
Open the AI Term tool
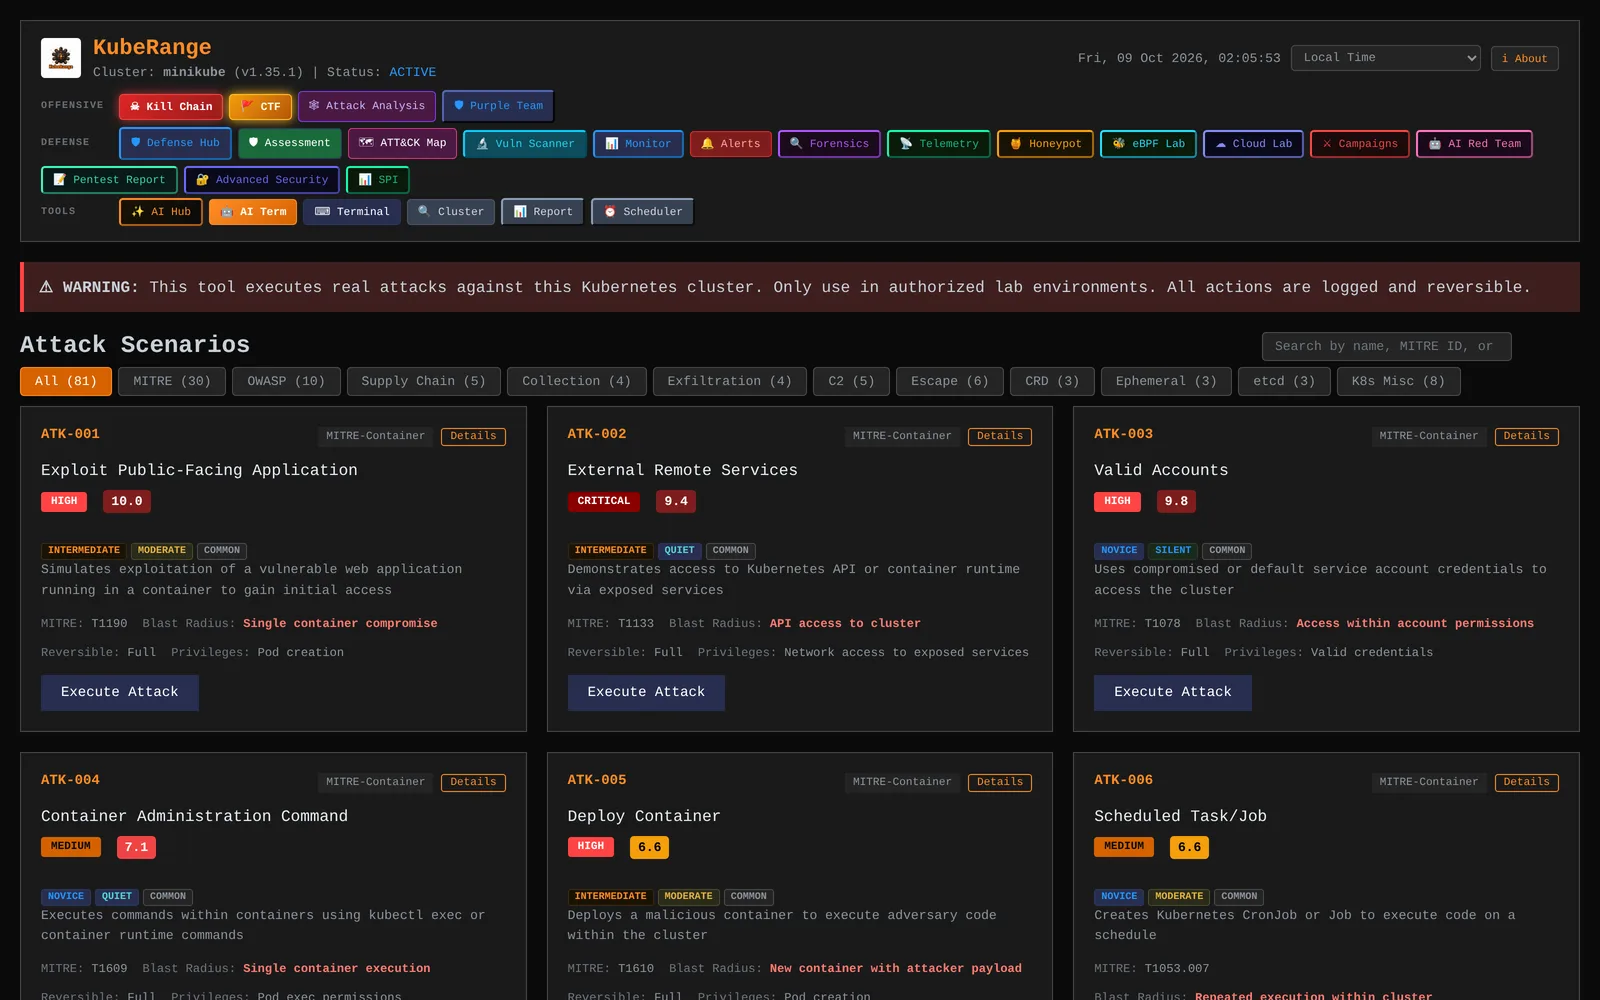coord(253,212)
